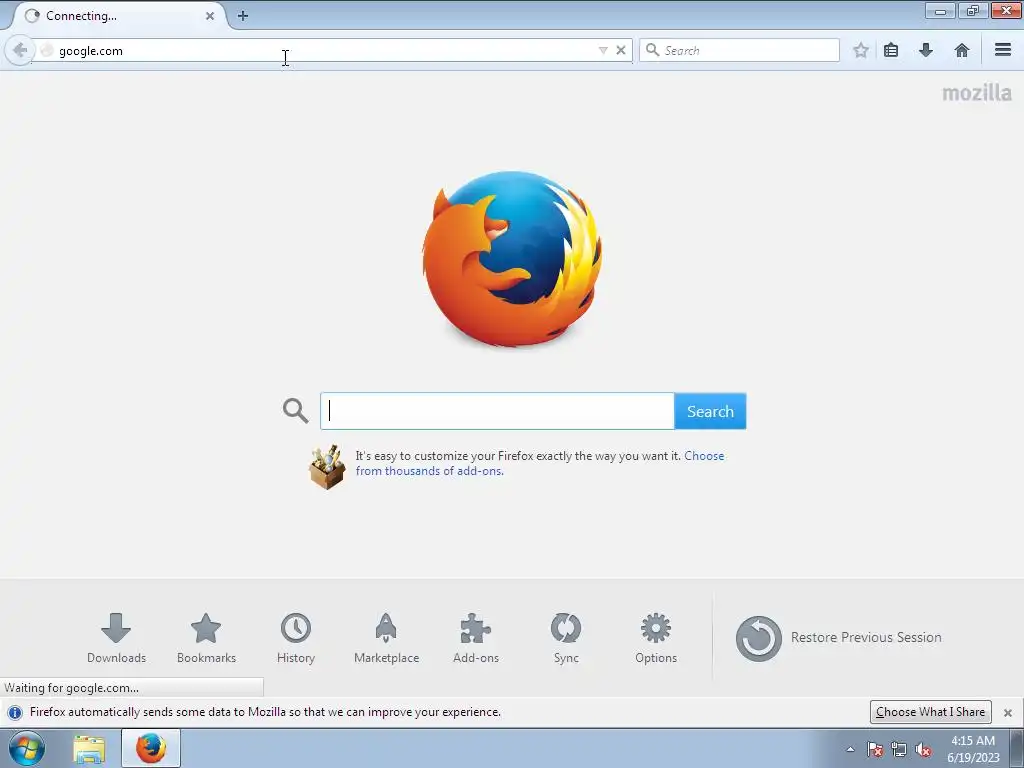Click the magnifier in toolbar search box

click(x=652, y=50)
